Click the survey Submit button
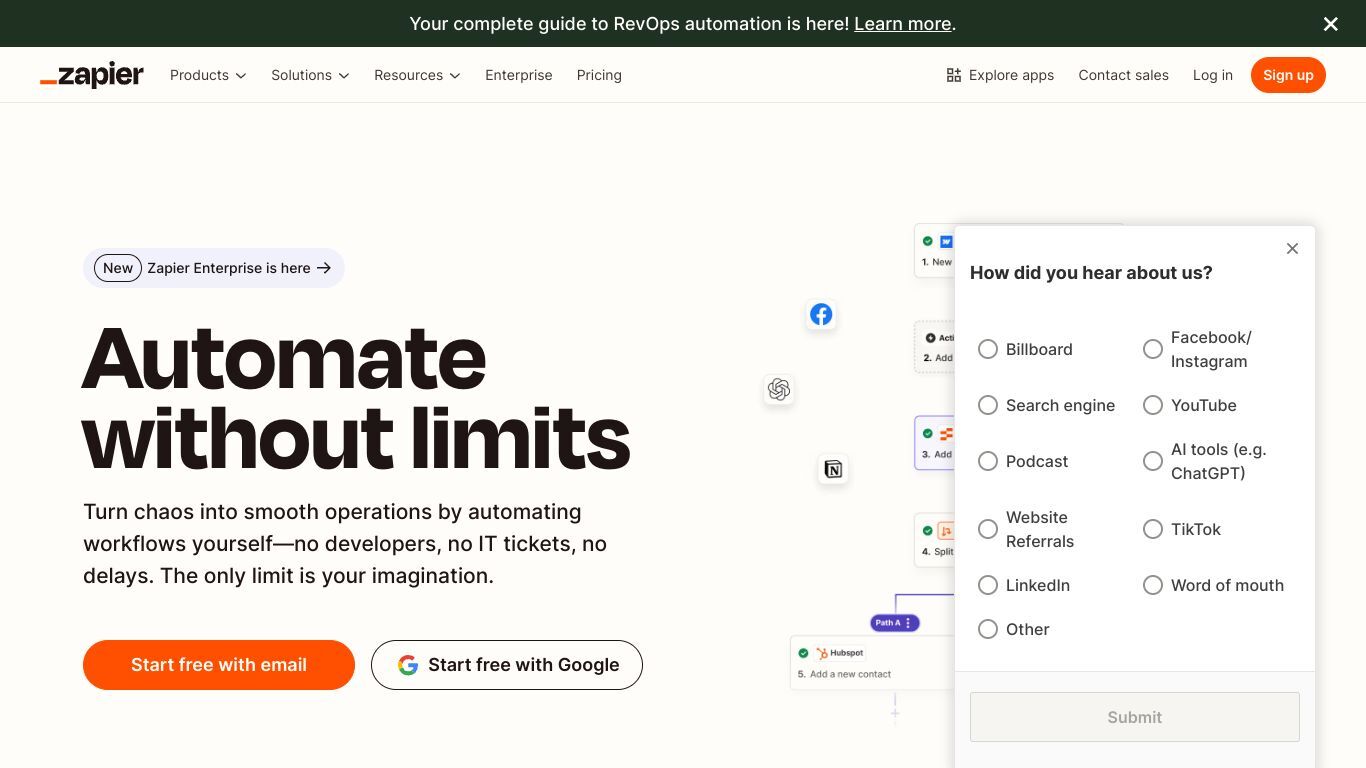The image size is (1366, 768). (1135, 717)
